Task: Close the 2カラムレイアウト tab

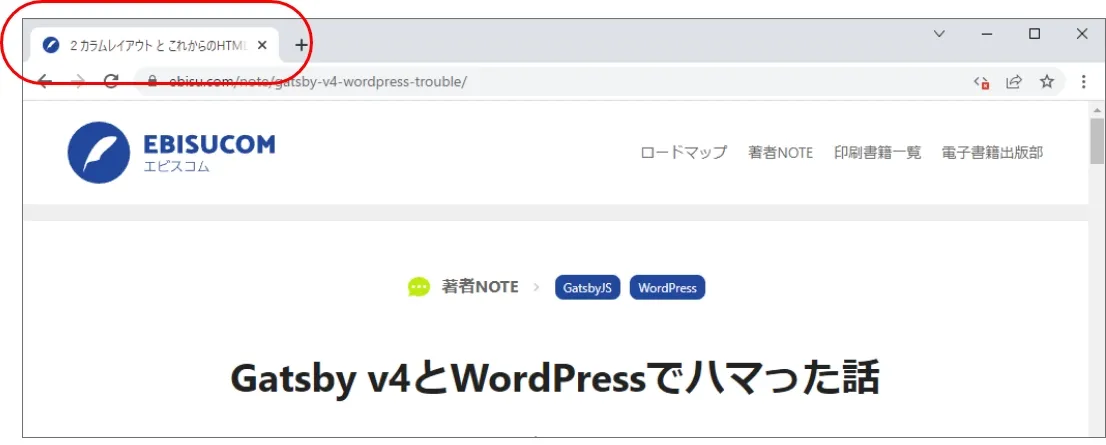Action: point(262,45)
